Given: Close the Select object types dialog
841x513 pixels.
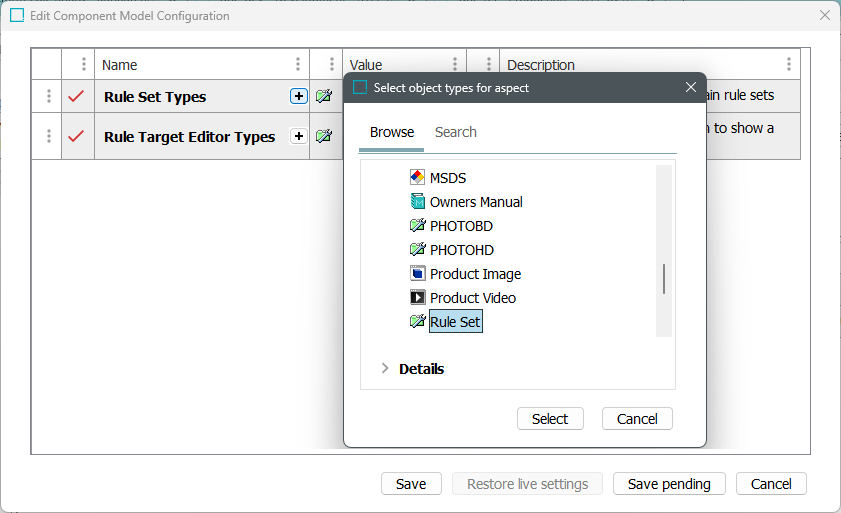Looking at the screenshot, I should 691,87.
